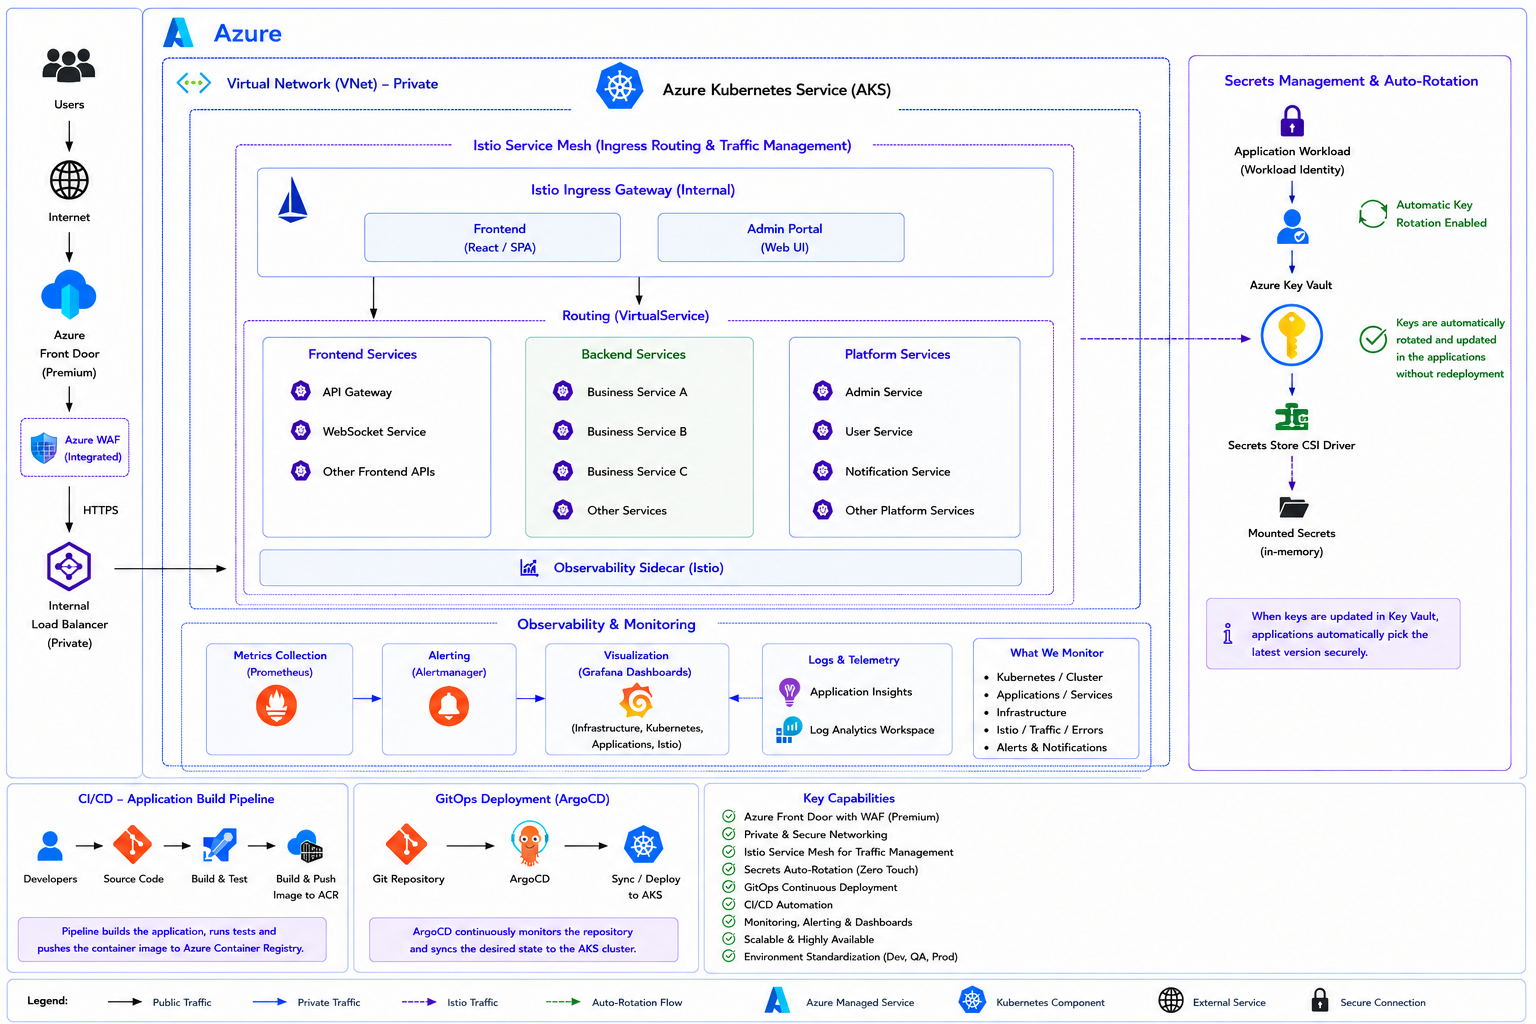Click the API Gateway pod icon
This screenshot has width=1536, height=1024.
point(300,391)
